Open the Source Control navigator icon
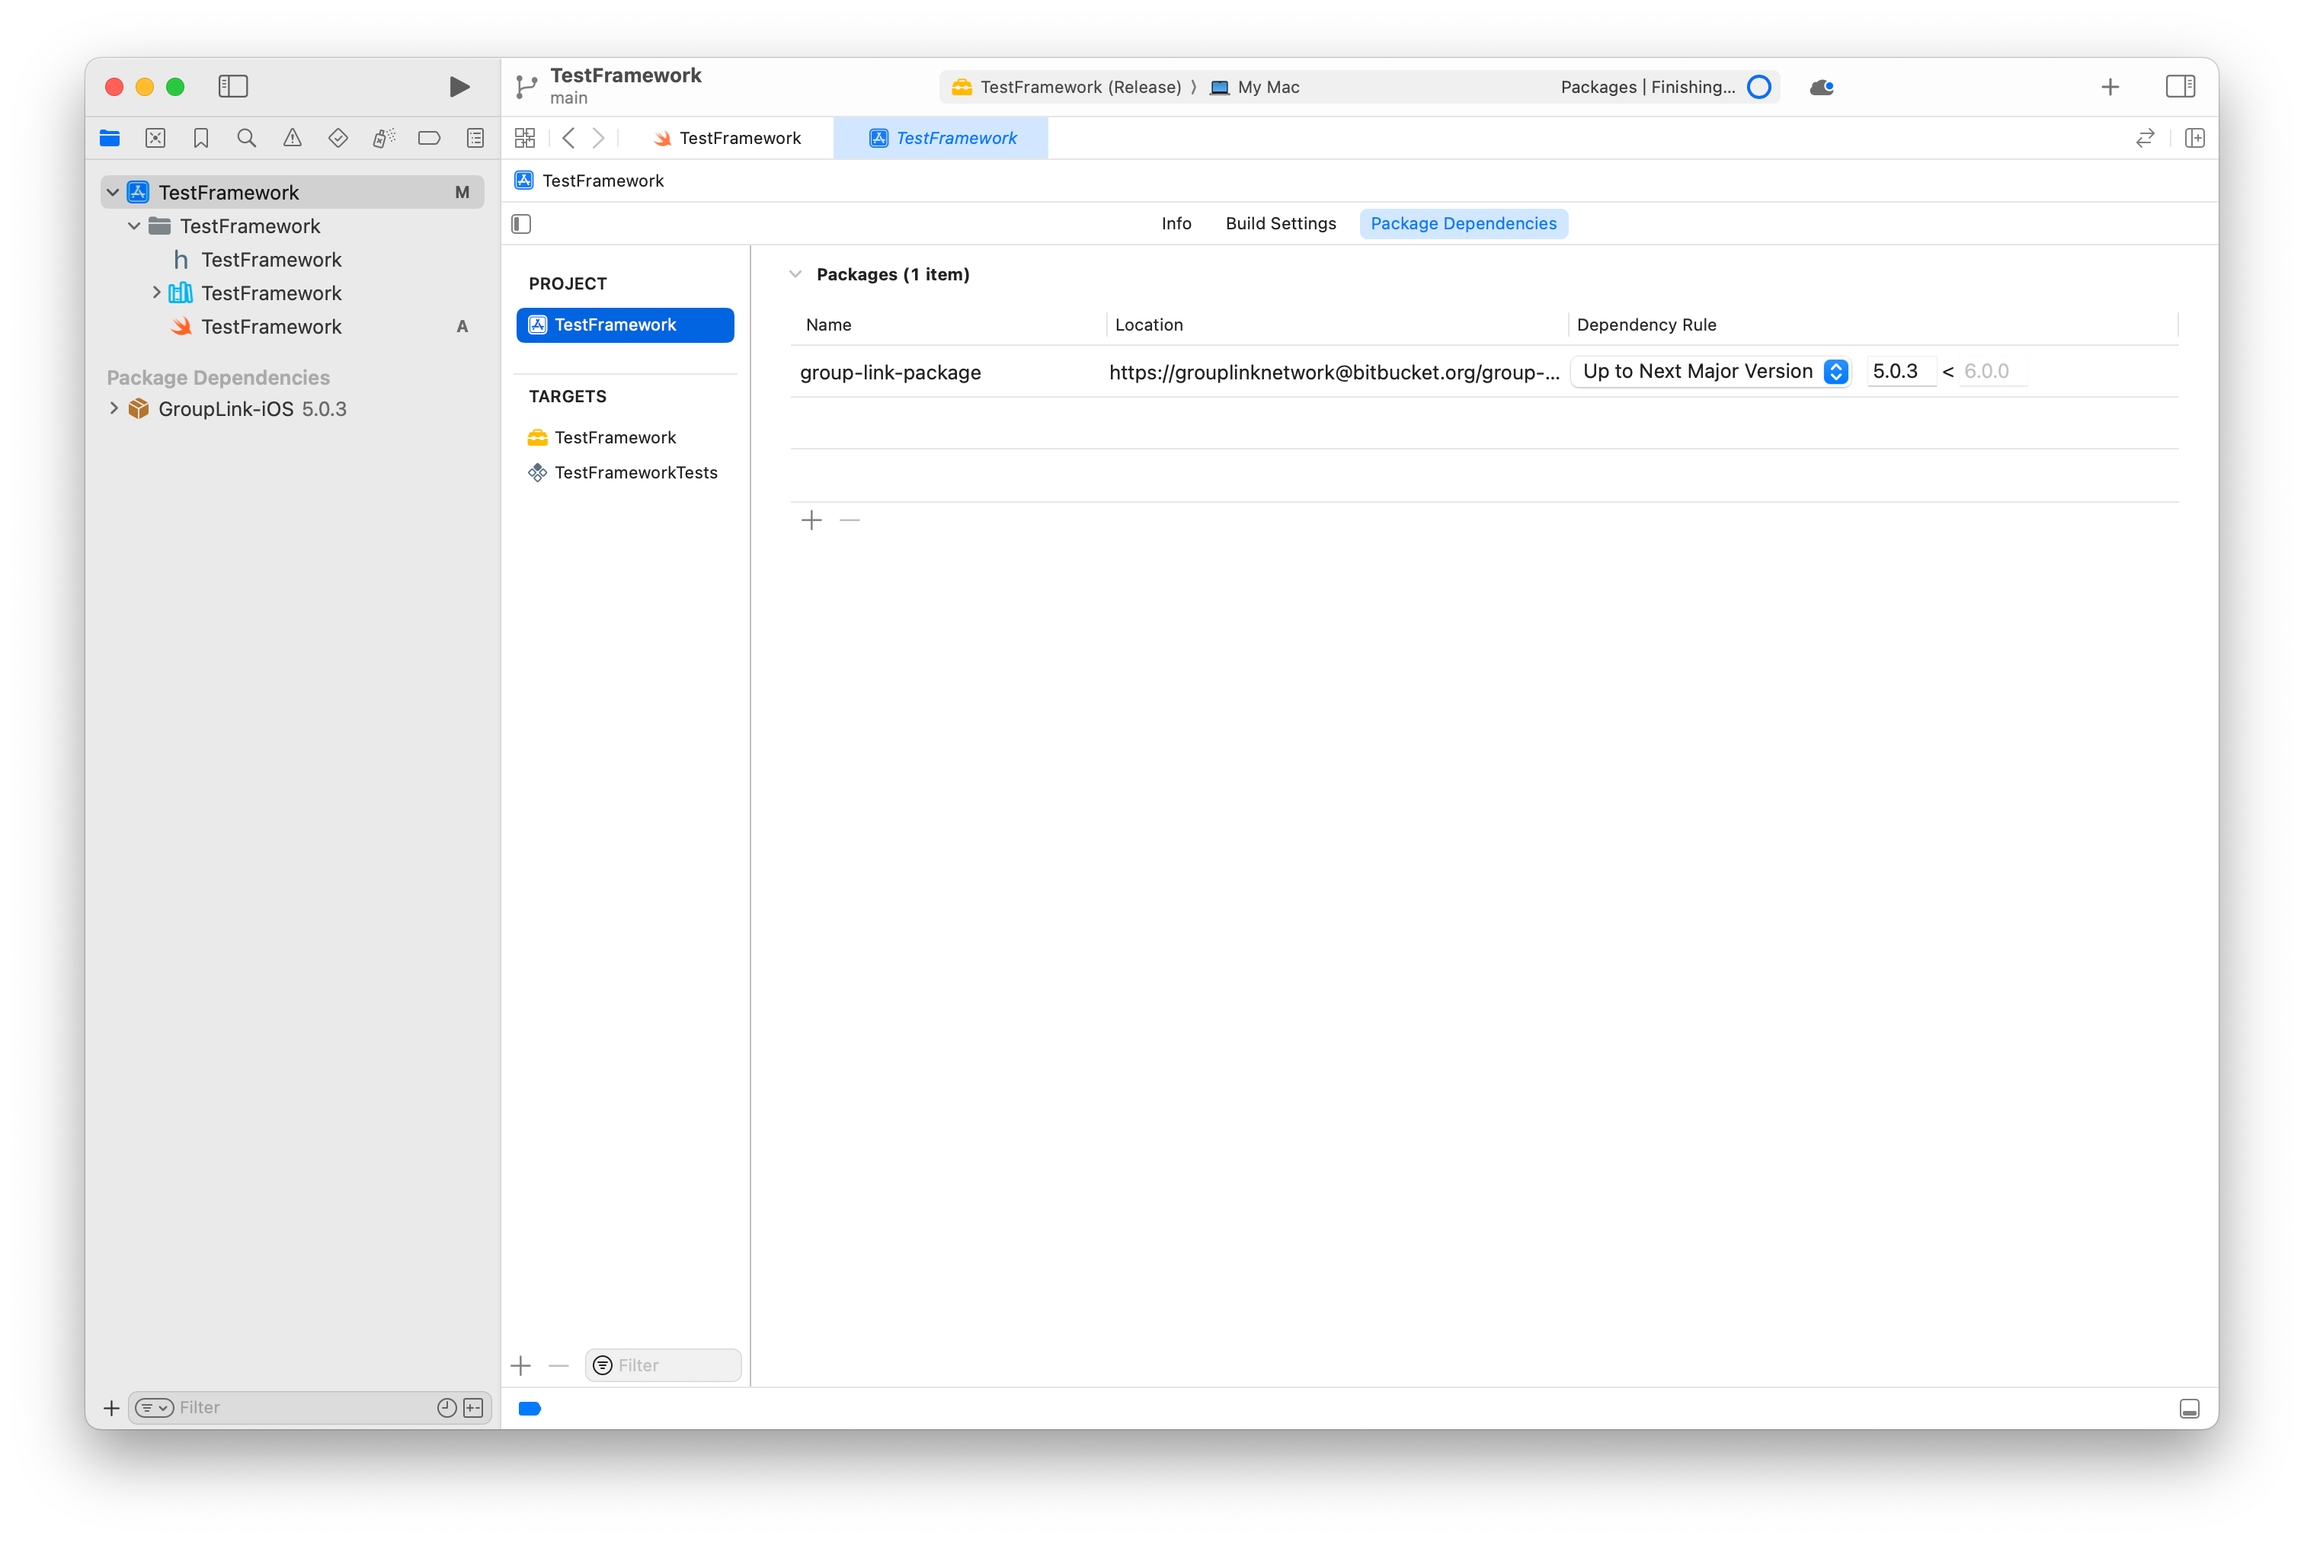 [155, 138]
